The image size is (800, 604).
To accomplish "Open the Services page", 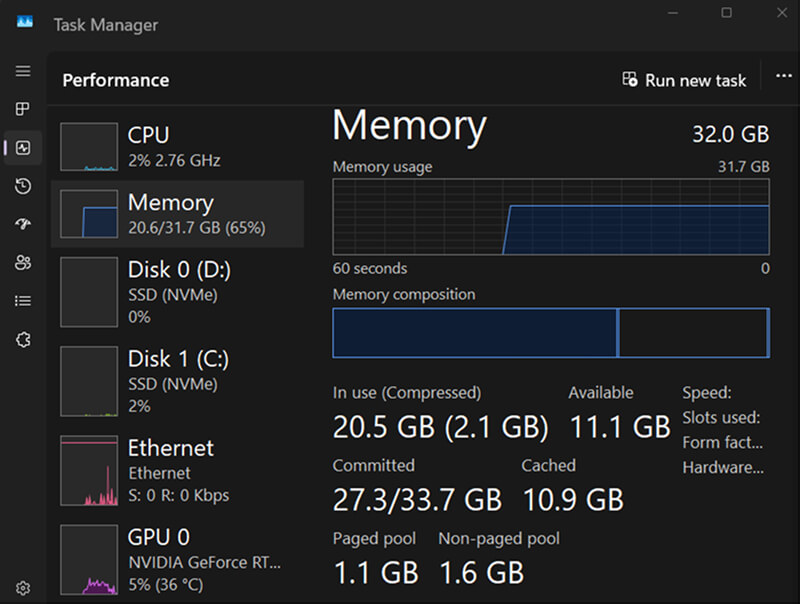I will [x=23, y=339].
